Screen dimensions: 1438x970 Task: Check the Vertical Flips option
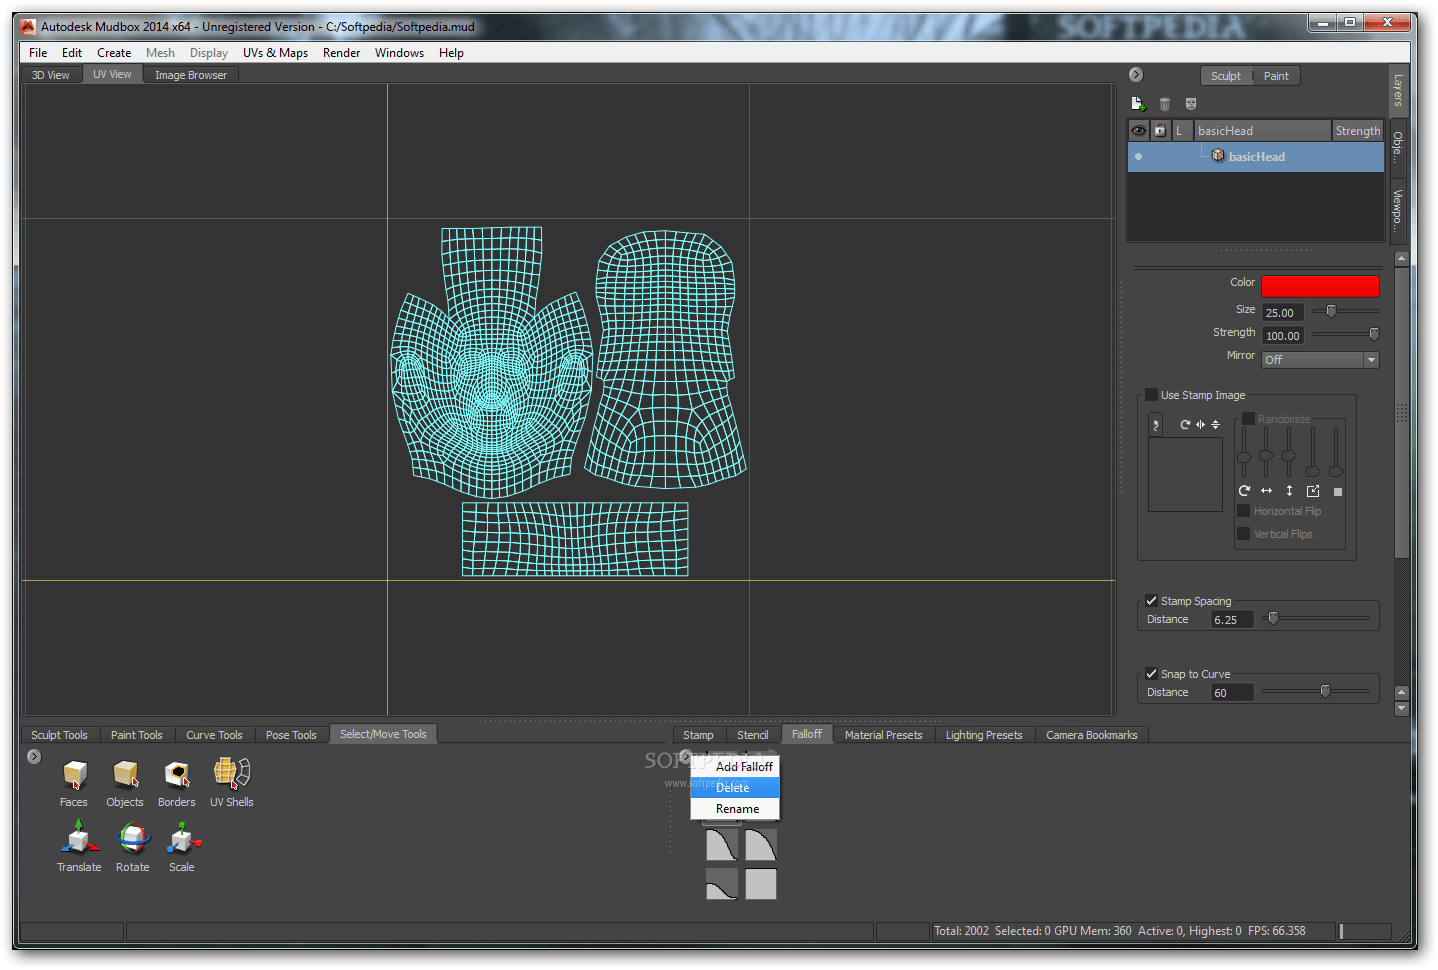[1244, 534]
